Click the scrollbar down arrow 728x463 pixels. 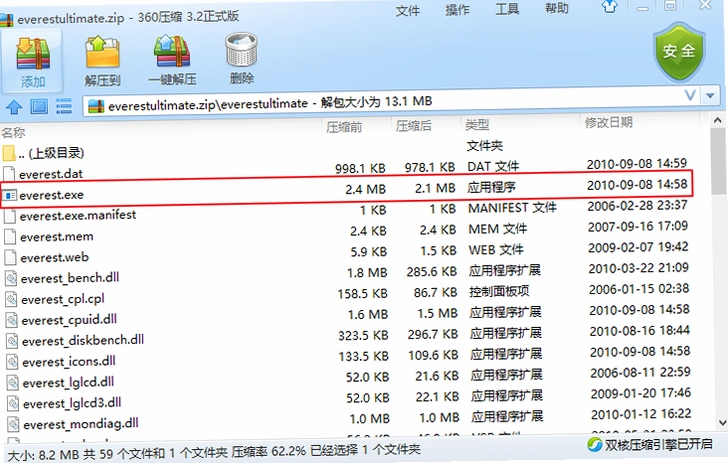click(x=722, y=423)
